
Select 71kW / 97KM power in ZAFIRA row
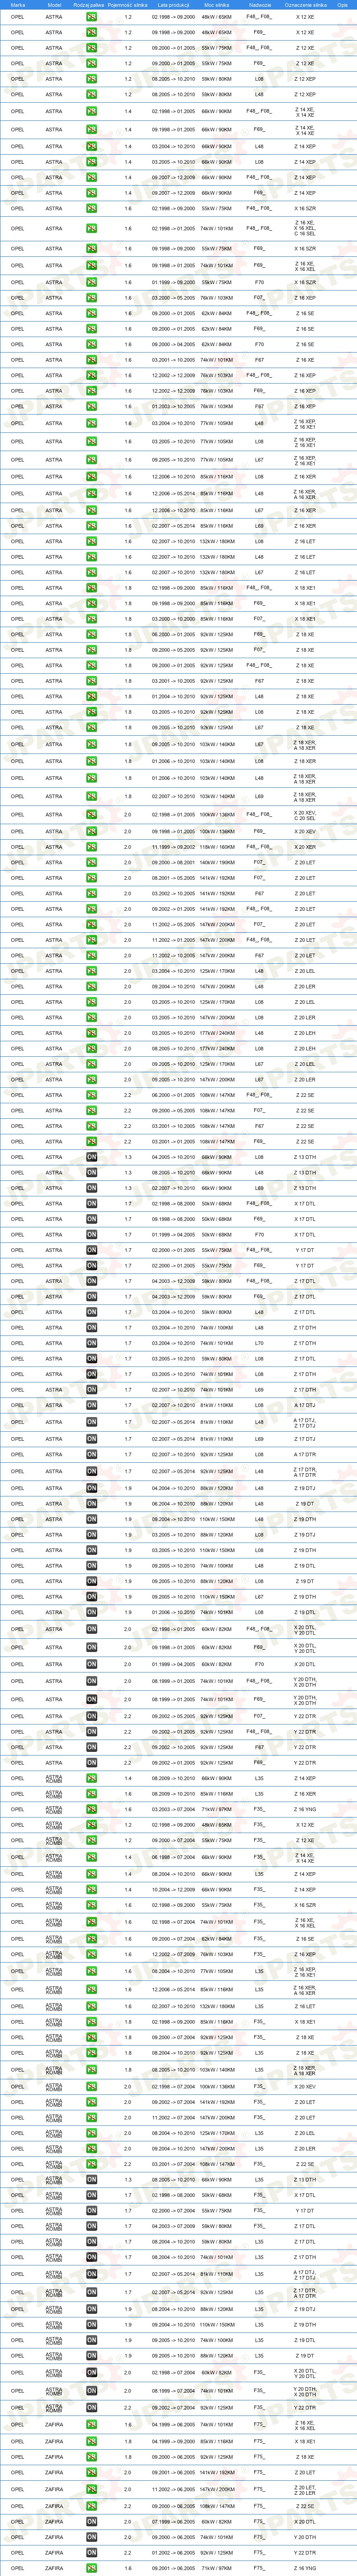pos(216,2567)
